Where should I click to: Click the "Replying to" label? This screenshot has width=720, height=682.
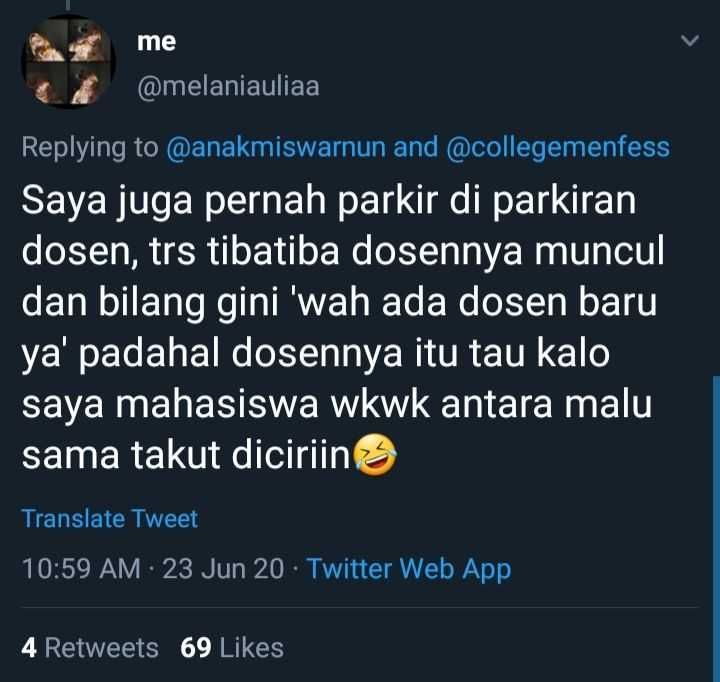[89, 148]
